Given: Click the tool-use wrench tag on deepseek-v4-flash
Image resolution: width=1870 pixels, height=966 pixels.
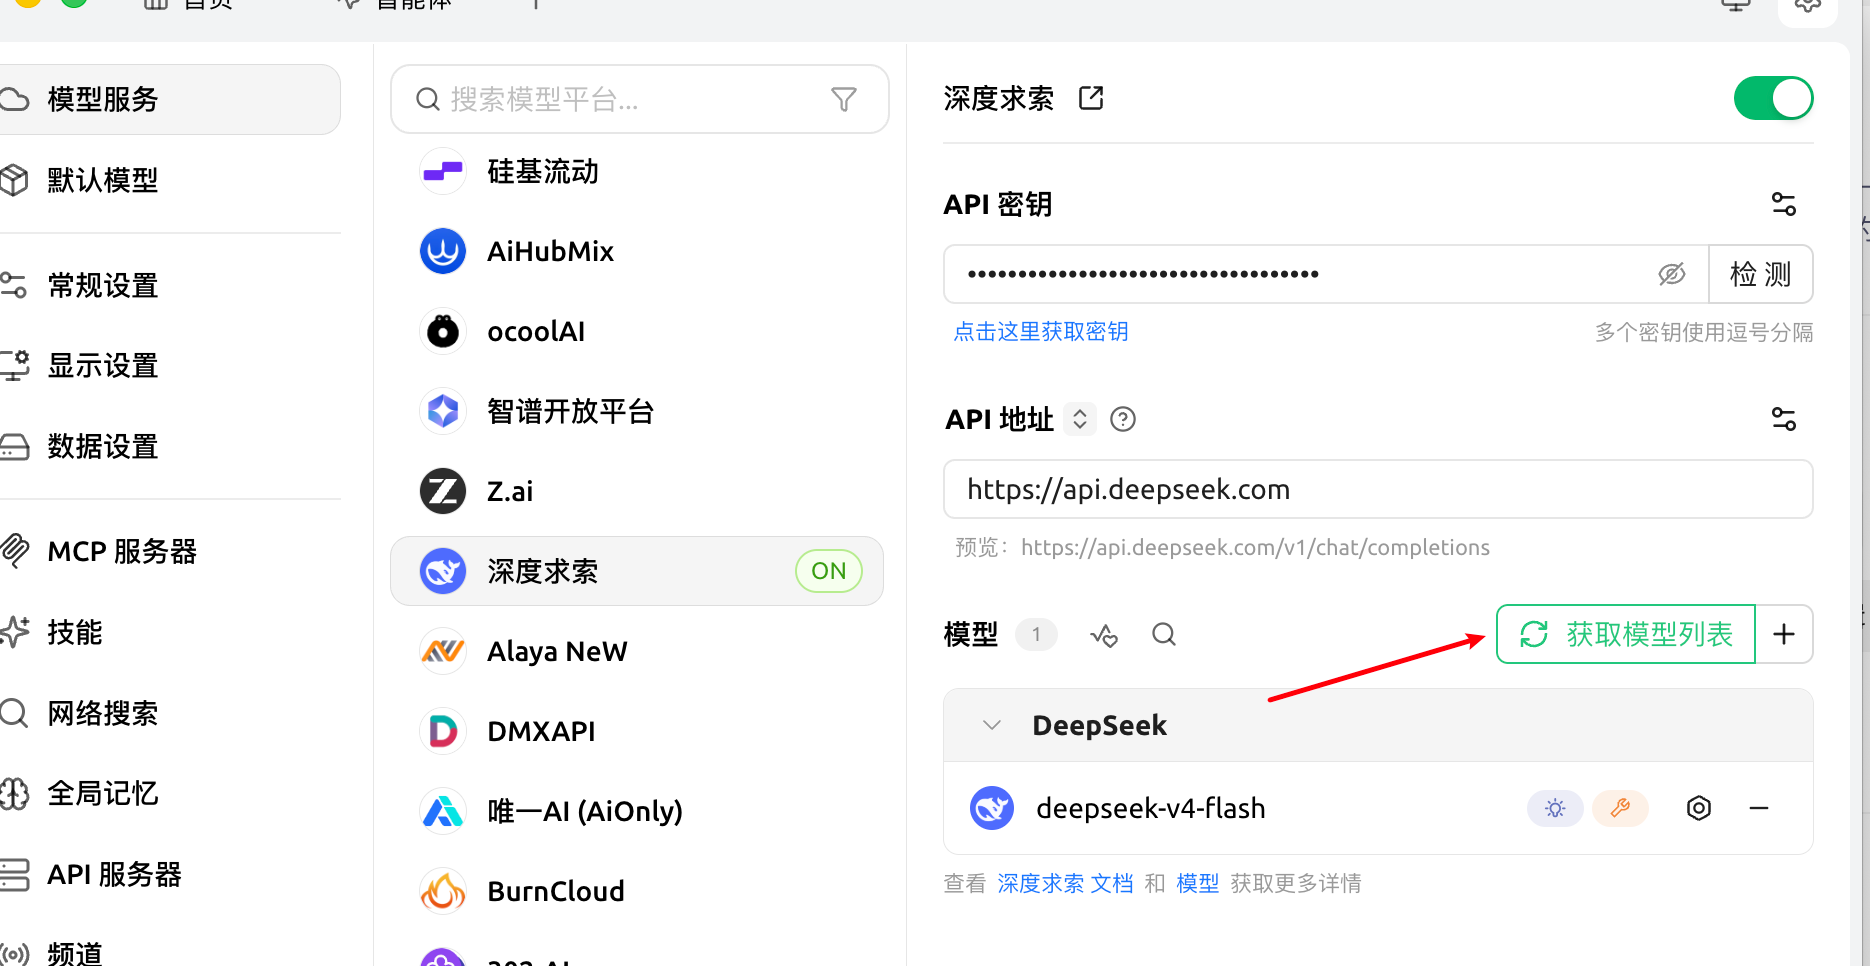Looking at the screenshot, I should click(1620, 808).
